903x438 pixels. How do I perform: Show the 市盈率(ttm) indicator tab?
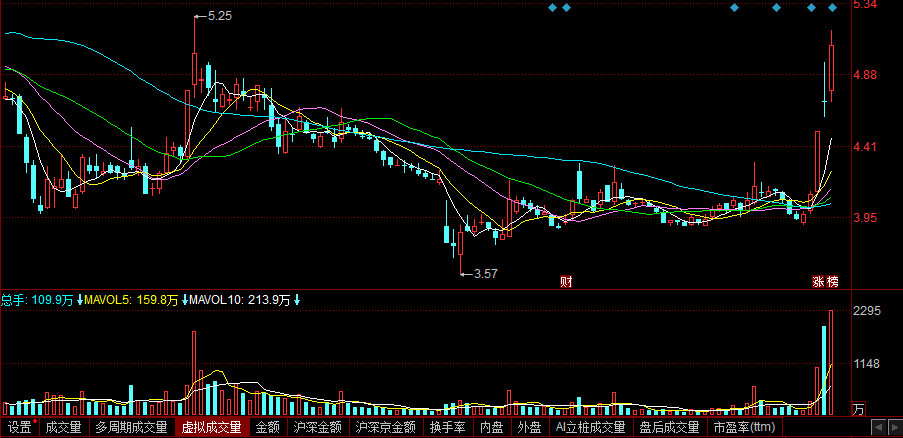click(x=745, y=428)
